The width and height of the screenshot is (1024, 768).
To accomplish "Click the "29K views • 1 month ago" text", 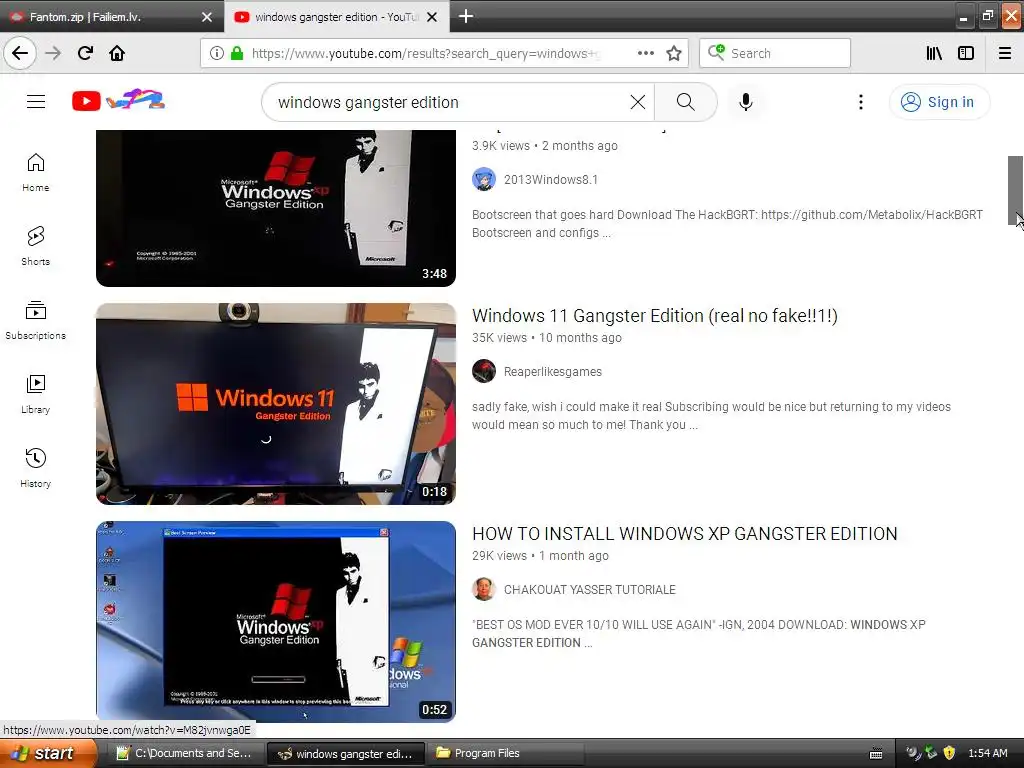I will [540, 556].
